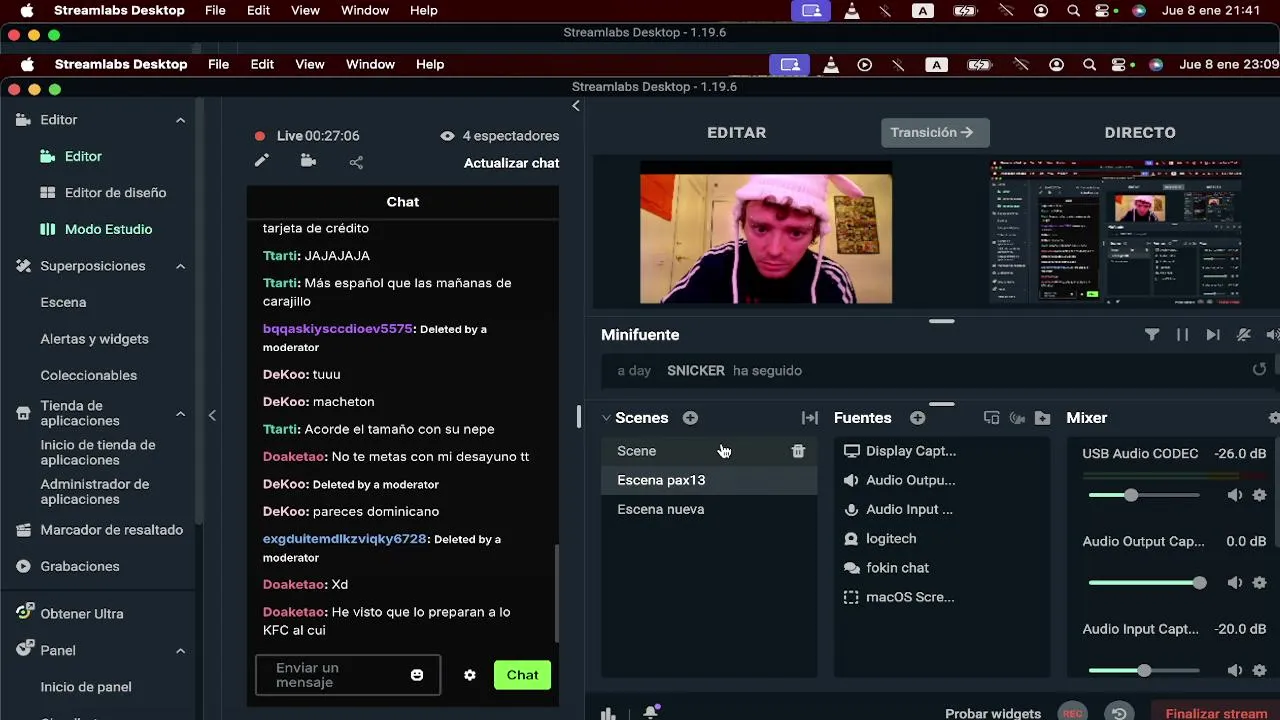Click the camera icon above the chat
The image size is (1280, 720).
308,161
